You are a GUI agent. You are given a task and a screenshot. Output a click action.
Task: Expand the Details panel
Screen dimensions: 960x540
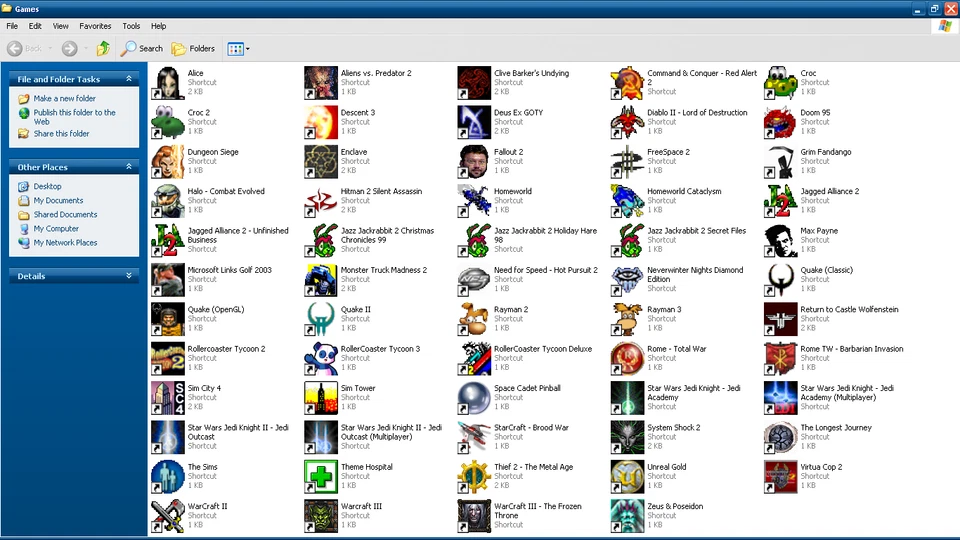(129, 276)
